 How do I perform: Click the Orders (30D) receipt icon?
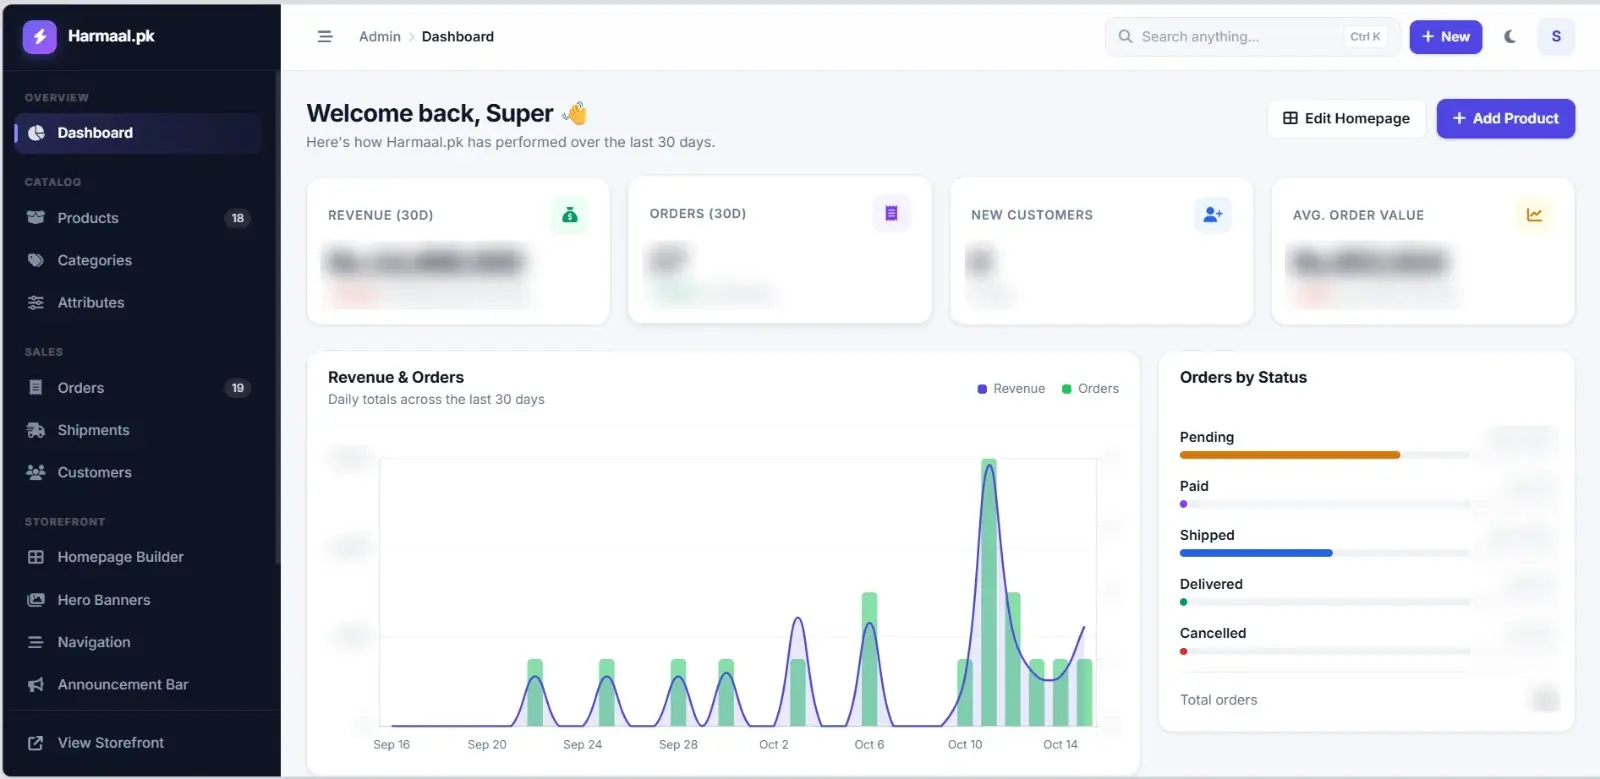pyautogui.click(x=891, y=213)
